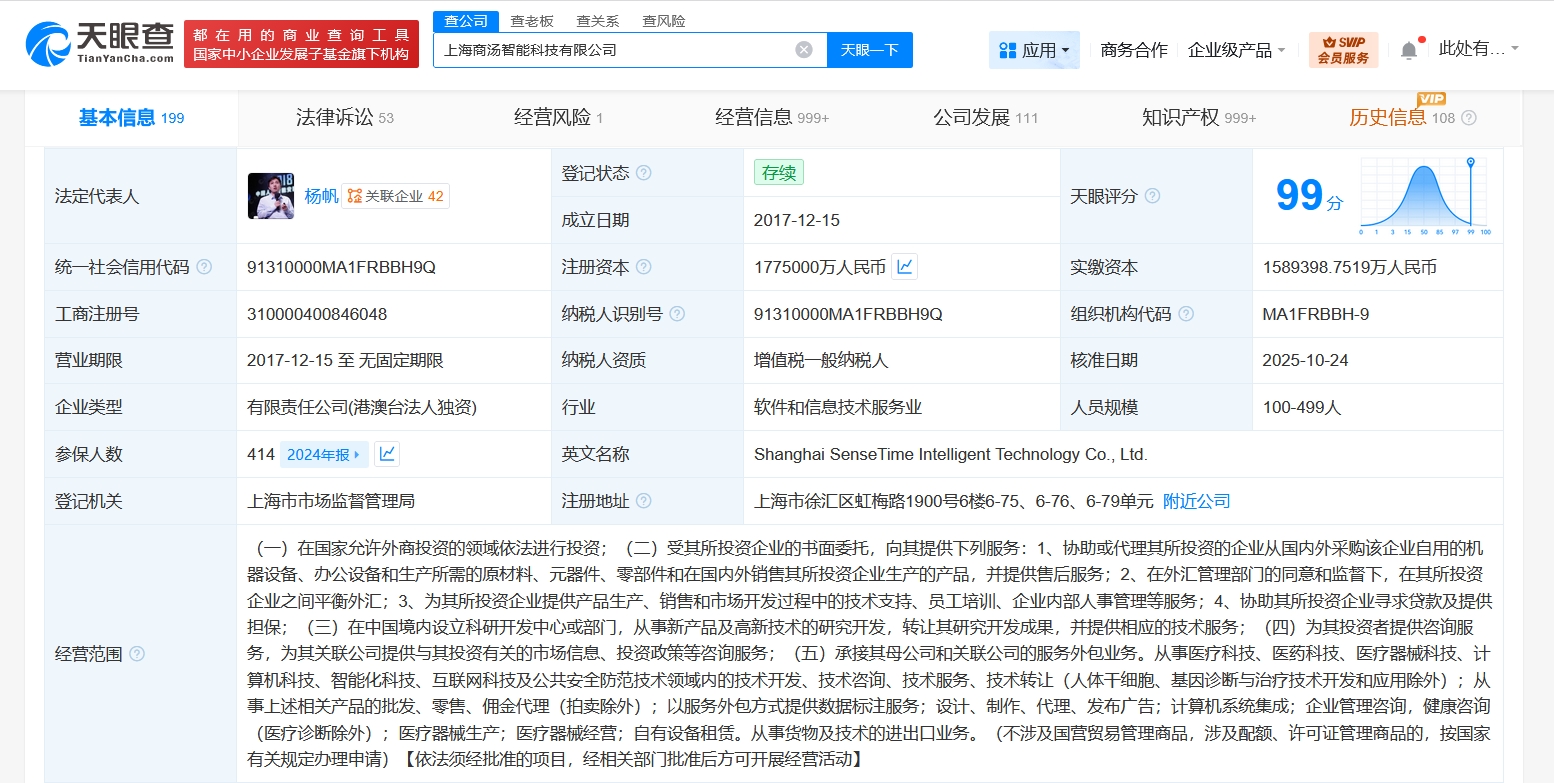Click help icon beside 经营范围
1554x783 pixels.
point(137,654)
